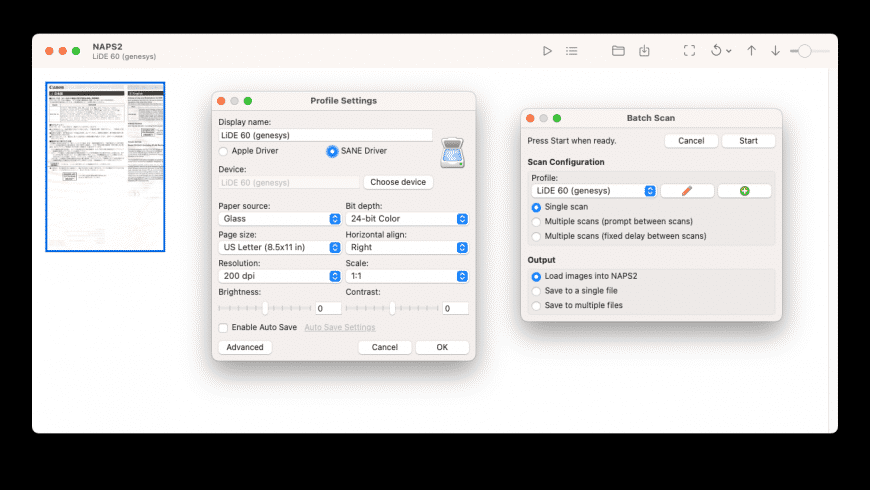Click the rotate icon in toolbar
870x490 pixels.
[x=716, y=50]
